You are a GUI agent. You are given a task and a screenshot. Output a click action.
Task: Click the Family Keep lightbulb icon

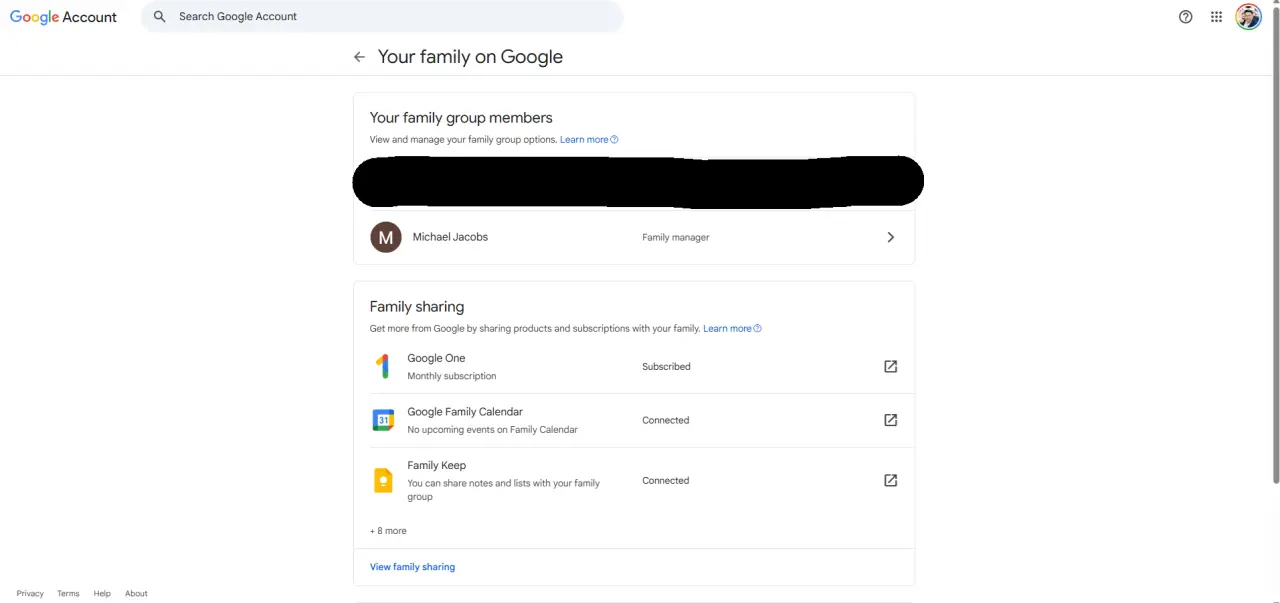click(x=383, y=481)
